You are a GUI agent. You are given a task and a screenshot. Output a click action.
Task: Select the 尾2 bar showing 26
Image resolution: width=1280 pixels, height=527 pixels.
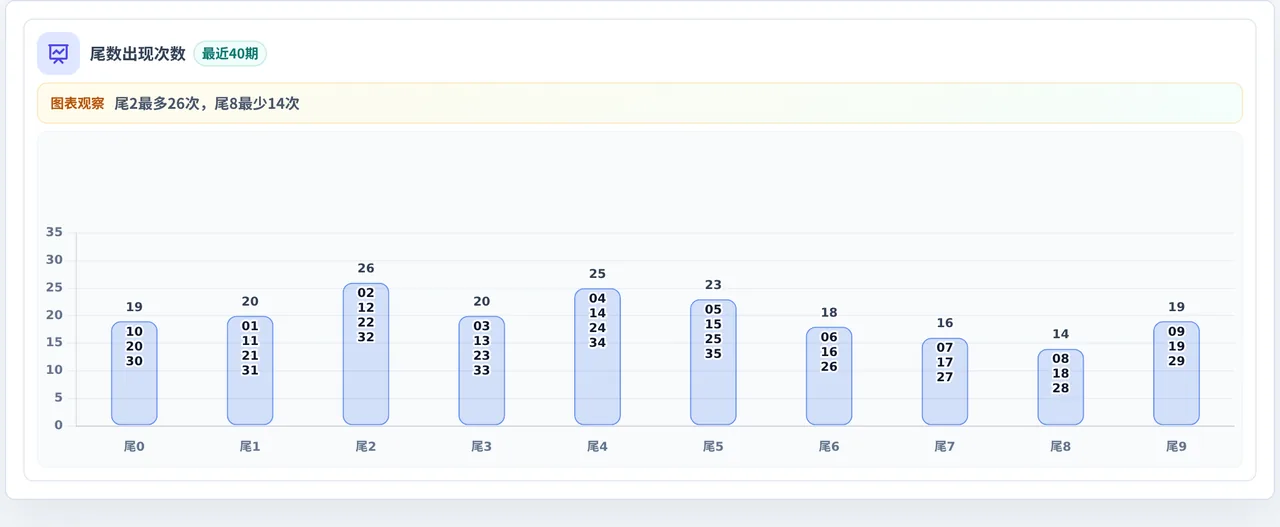point(366,354)
